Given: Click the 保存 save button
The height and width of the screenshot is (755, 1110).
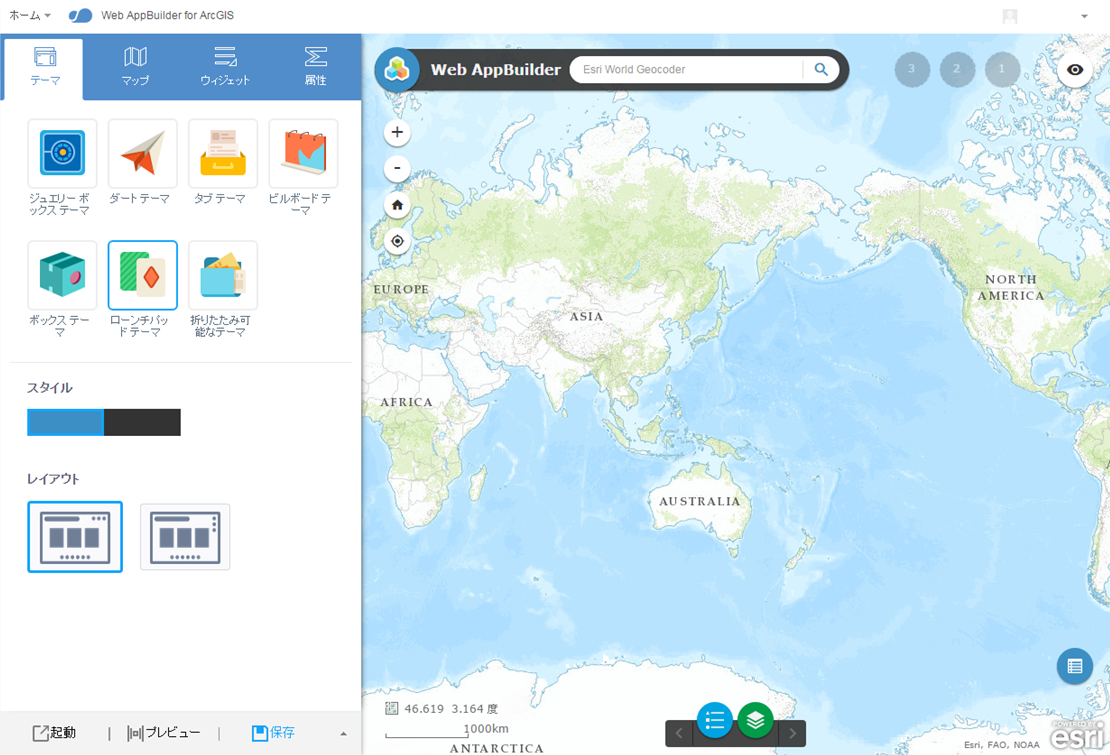Looking at the screenshot, I should click(x=273, y=733).
